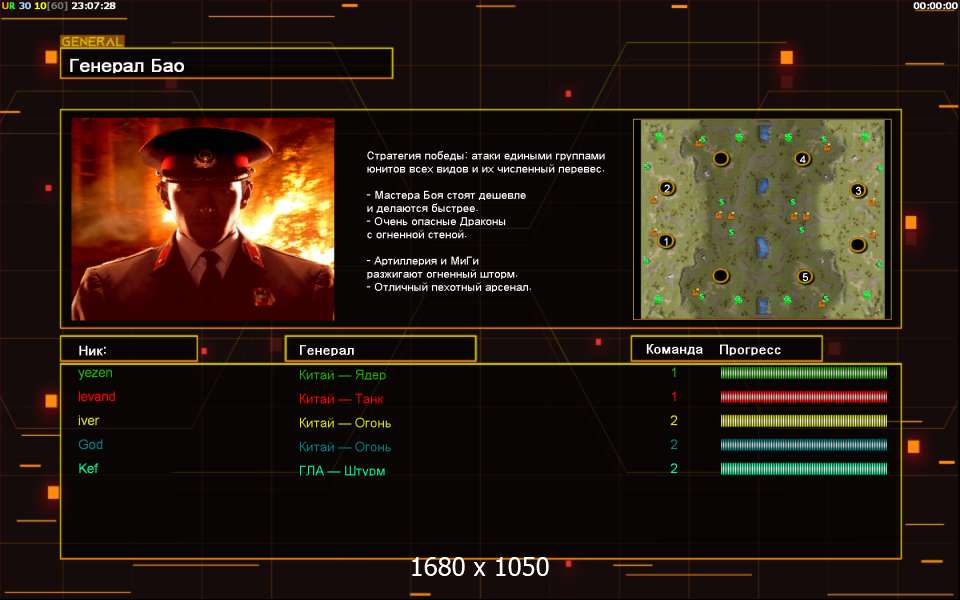Click start position 3 on the minimap
This screenshot has height=600, width=960.
858,190
